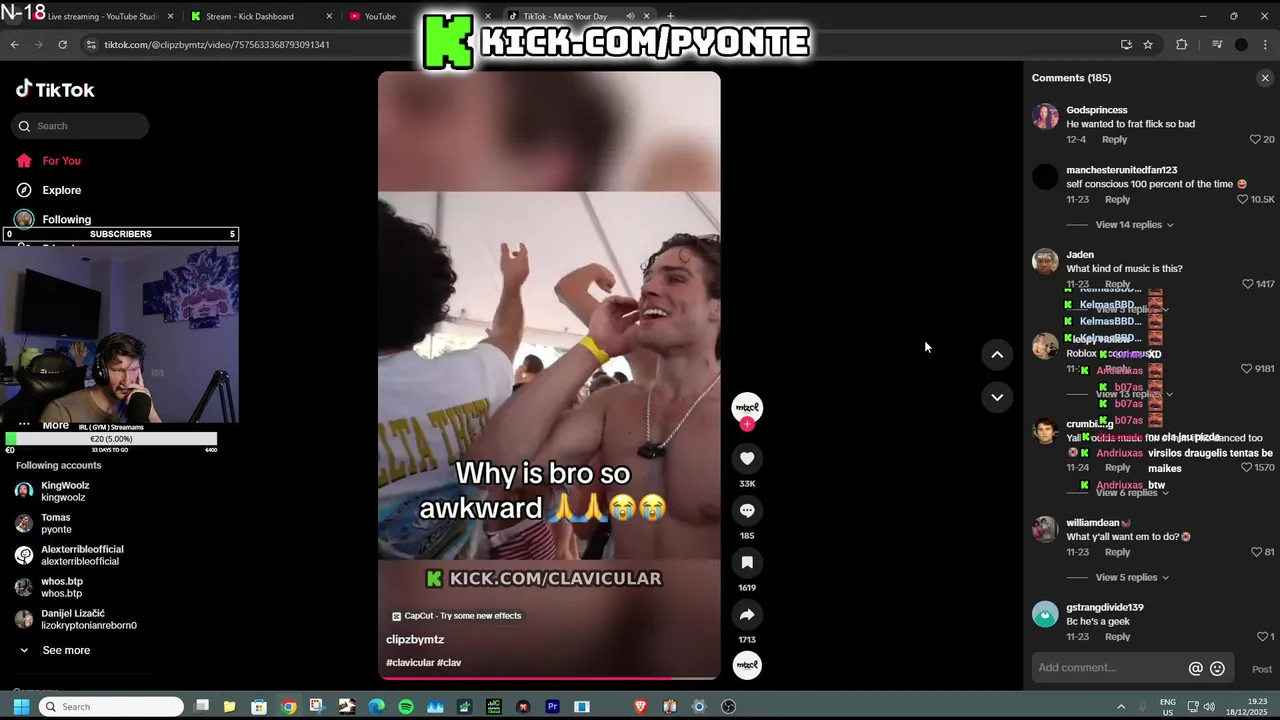Reply to manchesterunitedfan123's comment
This screenshot has height=720, width=1280.
(1117, 199)
